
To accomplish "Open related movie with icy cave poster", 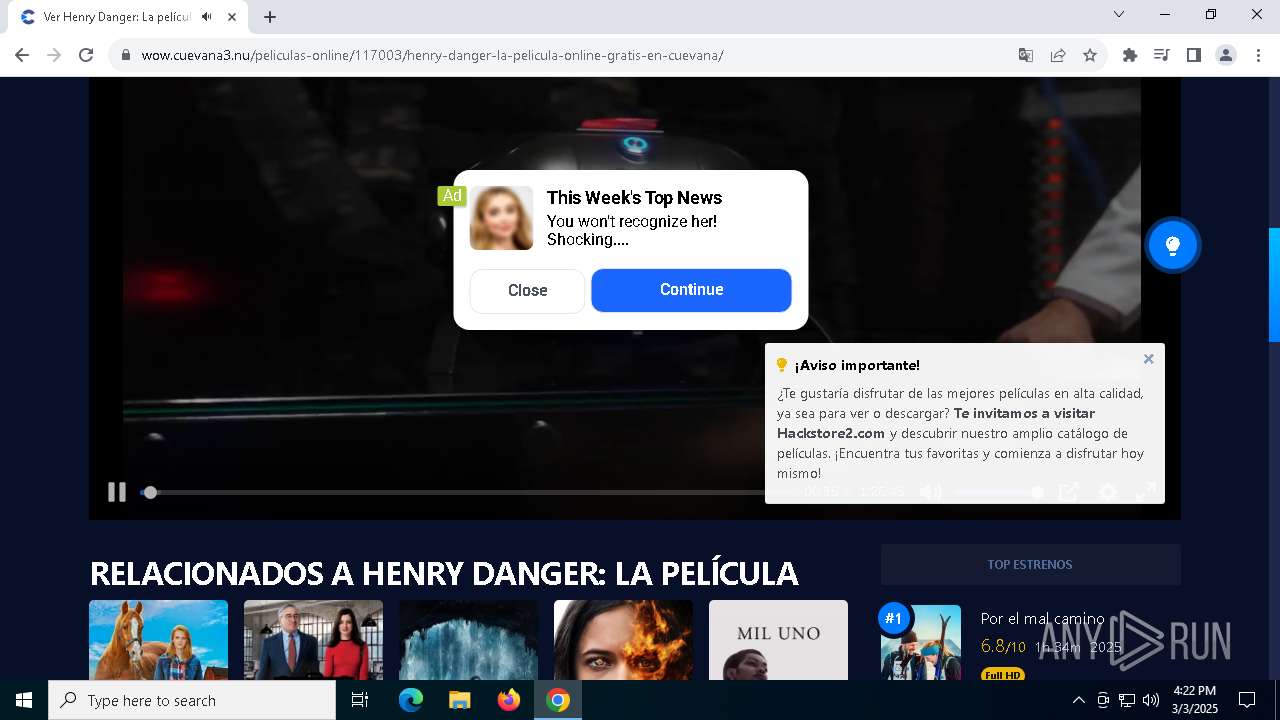I will (x=468, y=640).
